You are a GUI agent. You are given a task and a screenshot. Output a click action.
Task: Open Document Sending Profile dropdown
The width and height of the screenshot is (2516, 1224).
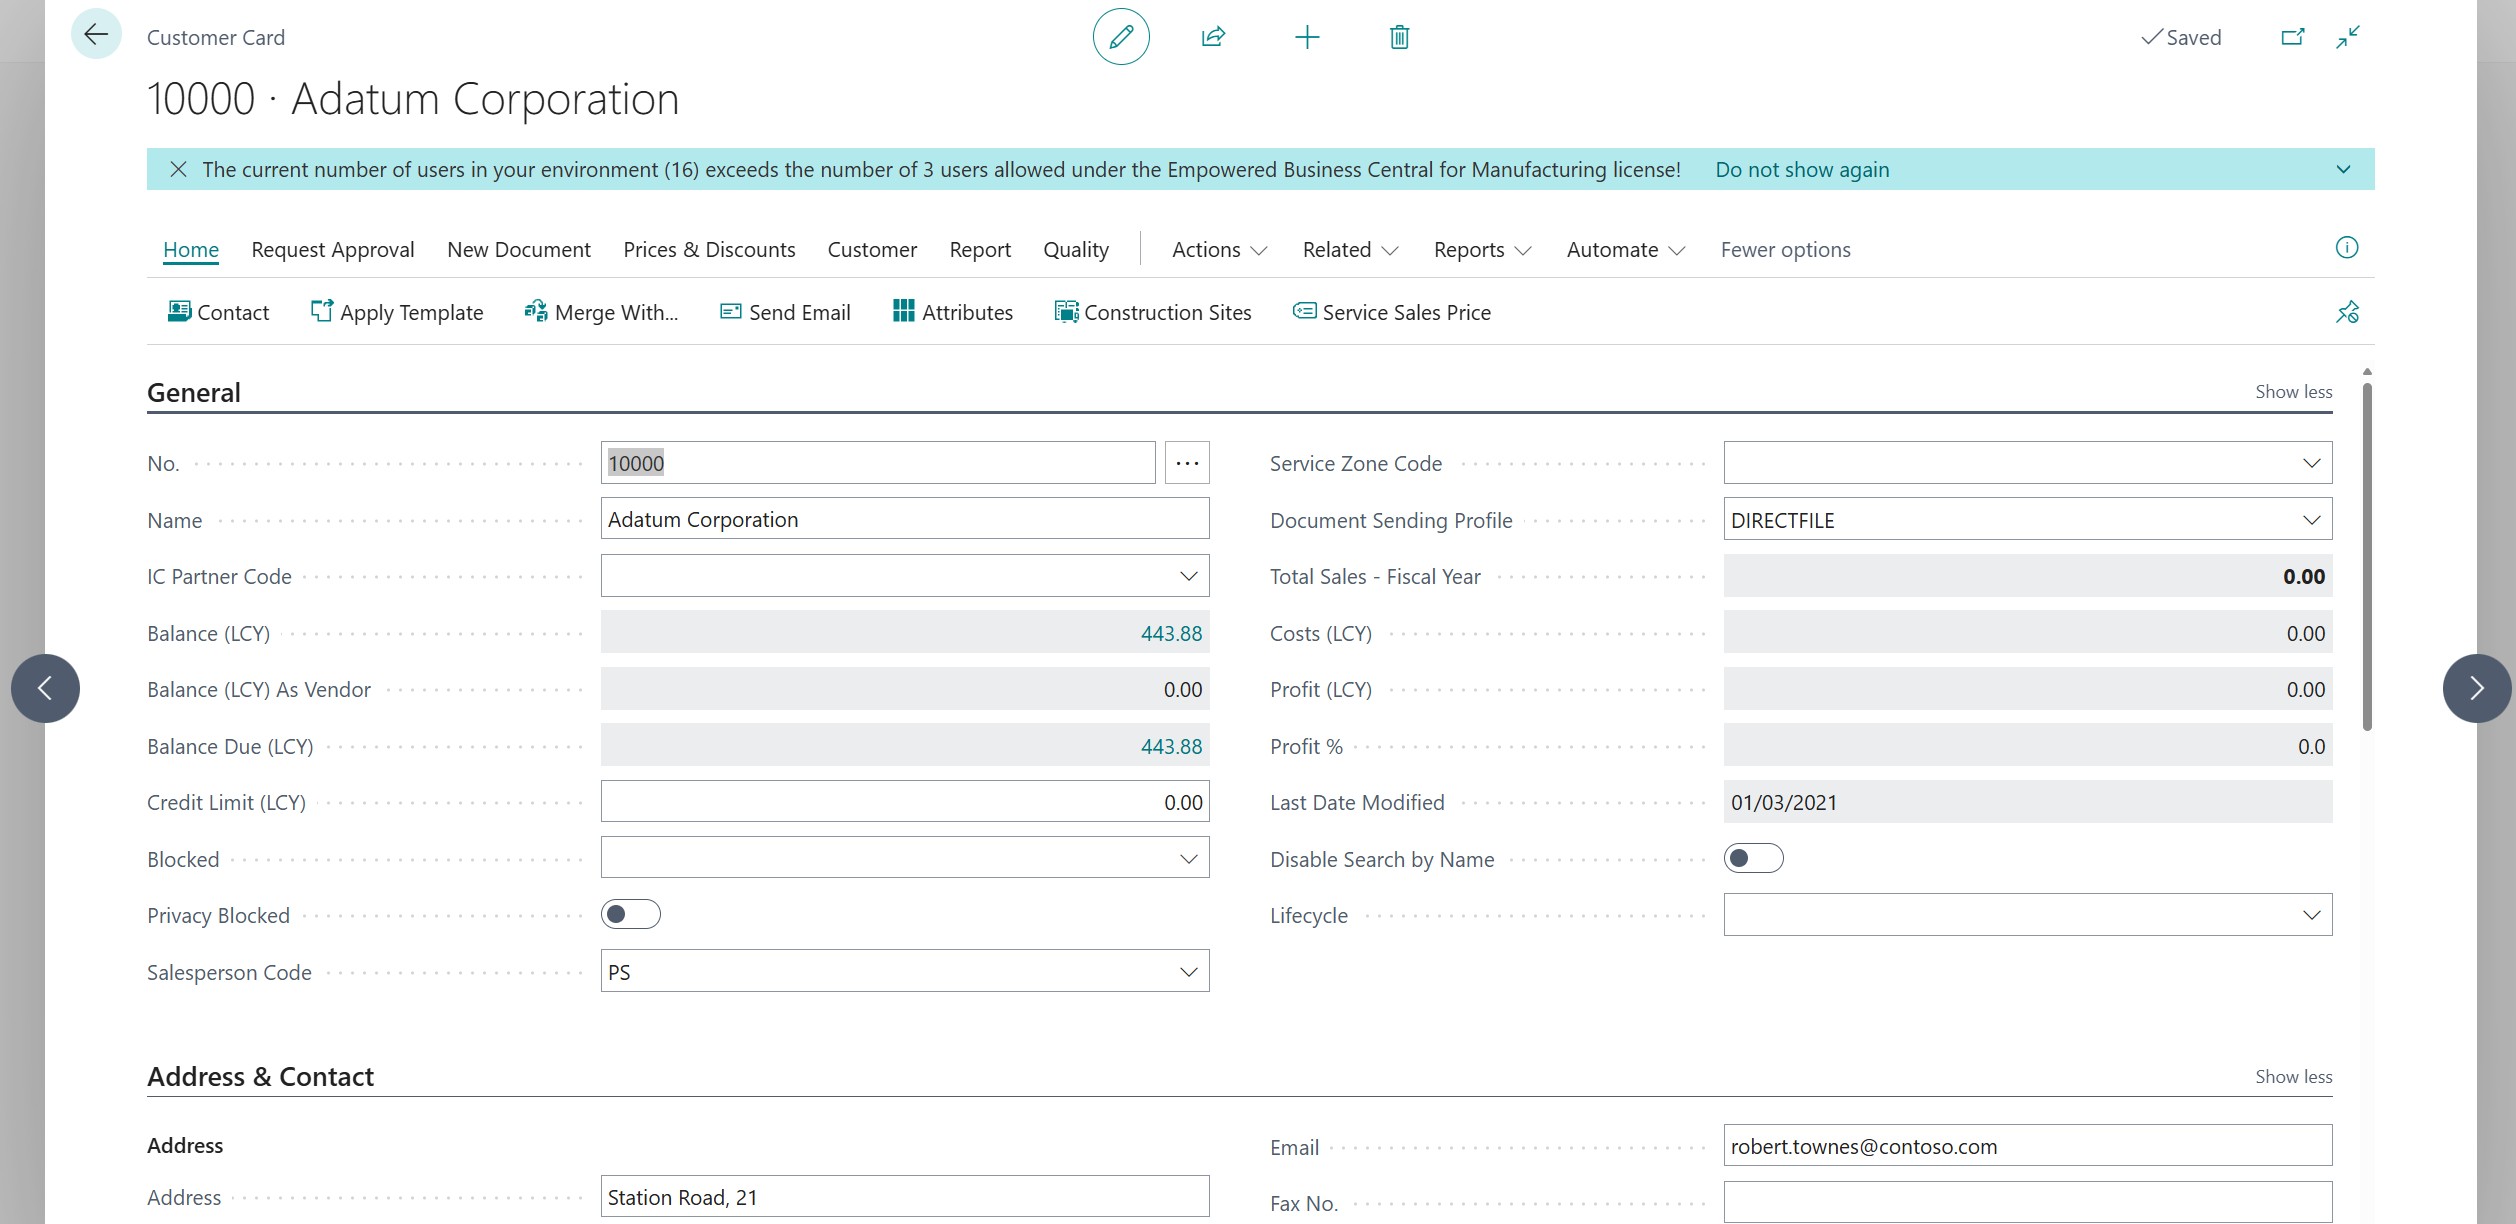(x=2311, y=520)
